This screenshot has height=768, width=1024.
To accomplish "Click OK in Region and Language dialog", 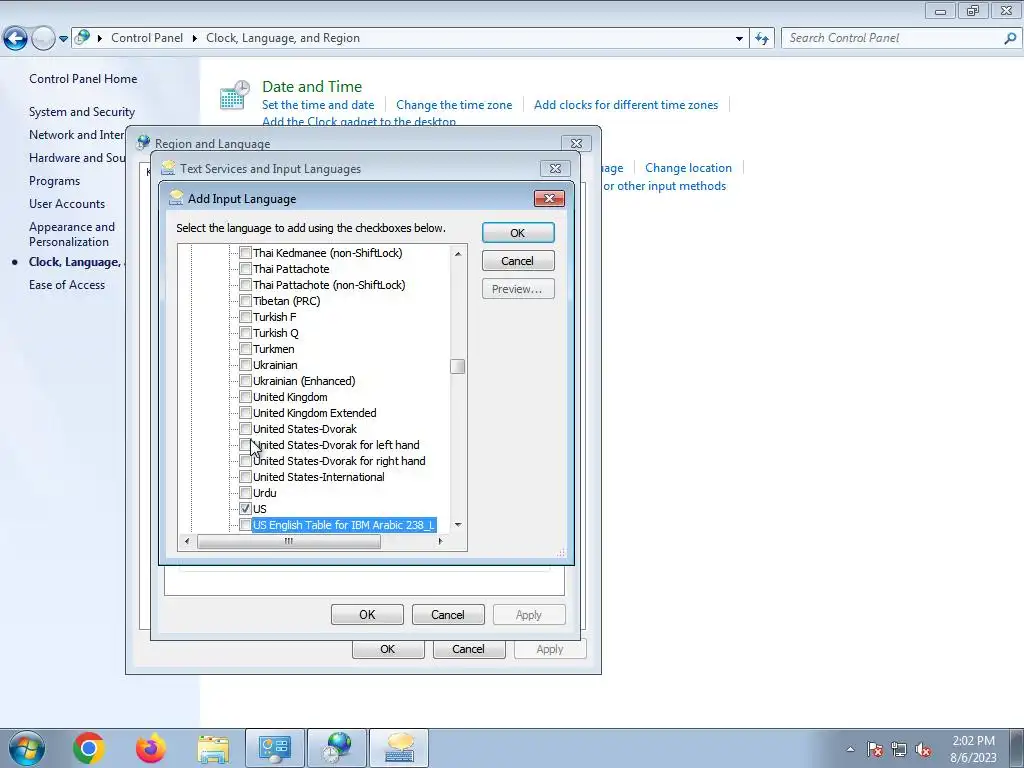I will pyautogui.click(x=388, y=649).
